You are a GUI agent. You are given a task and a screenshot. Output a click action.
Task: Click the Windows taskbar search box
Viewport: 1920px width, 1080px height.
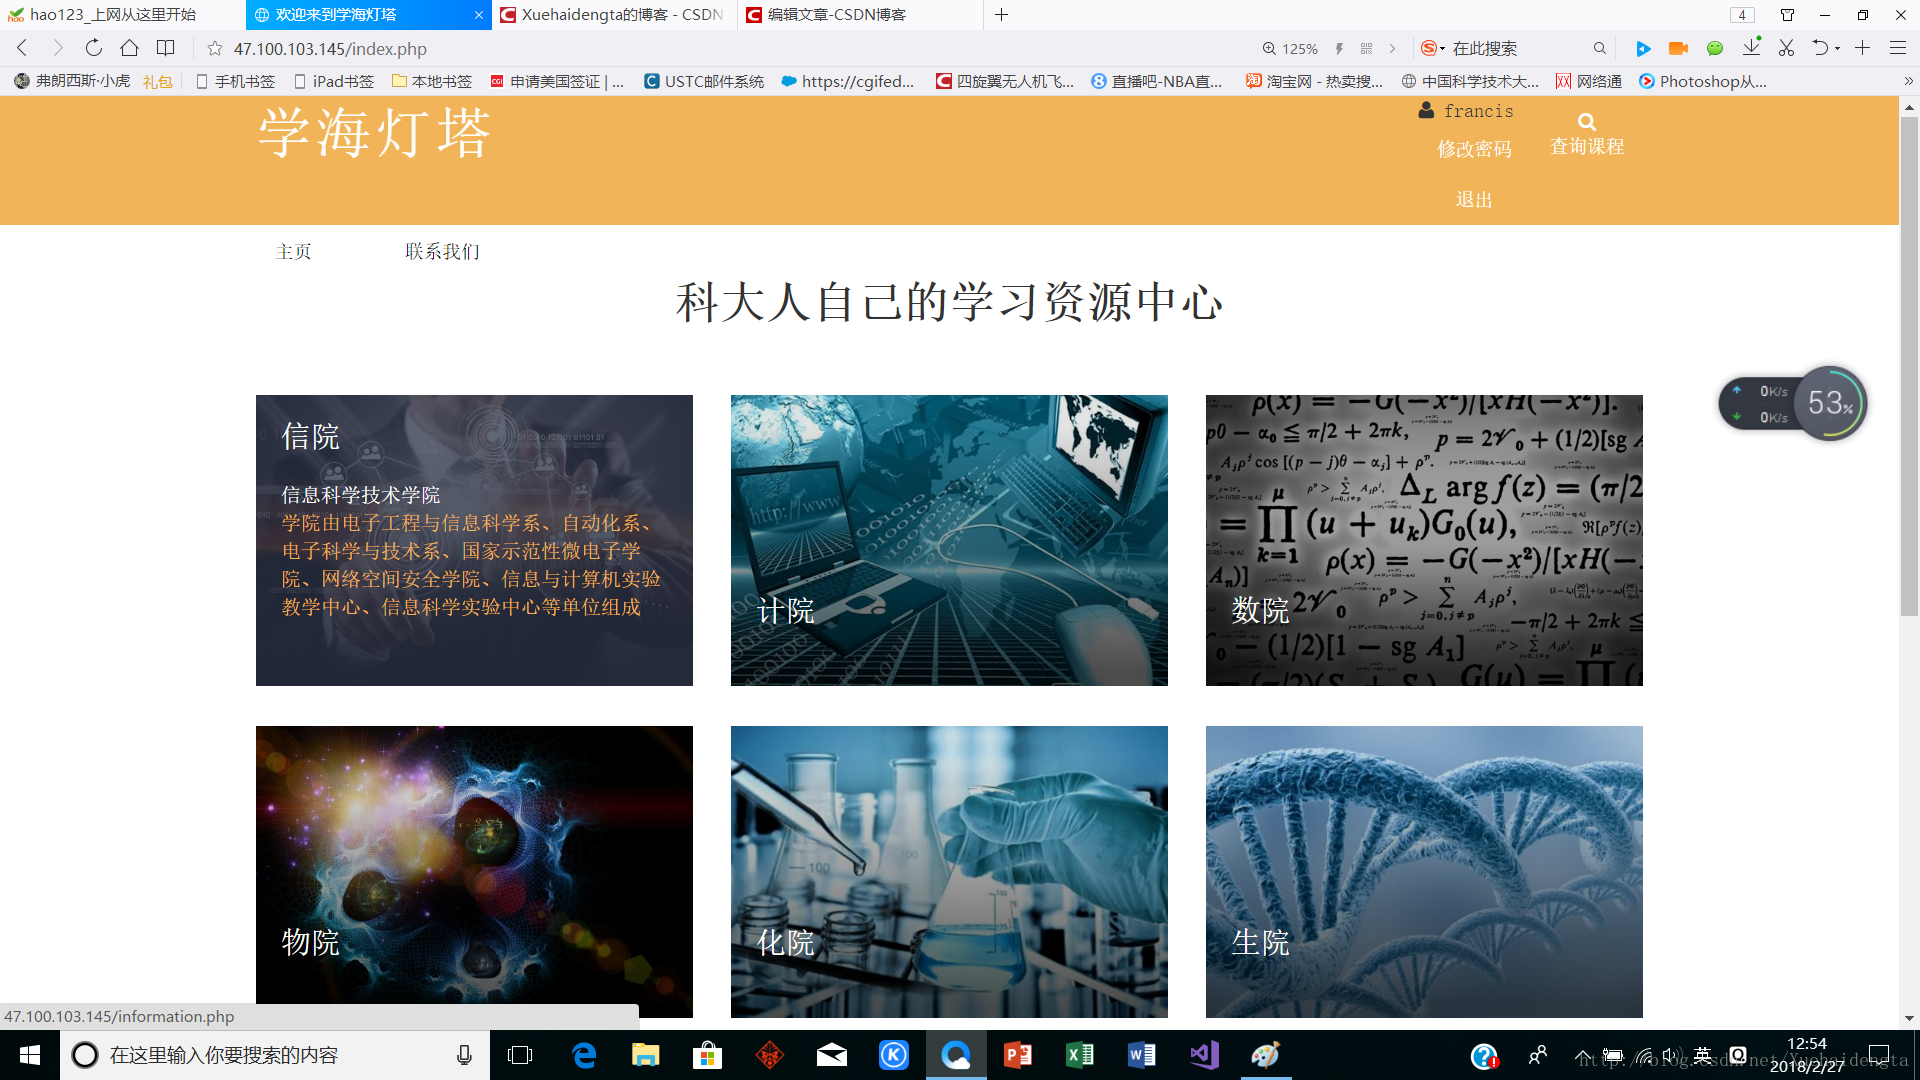point(275,1055)
